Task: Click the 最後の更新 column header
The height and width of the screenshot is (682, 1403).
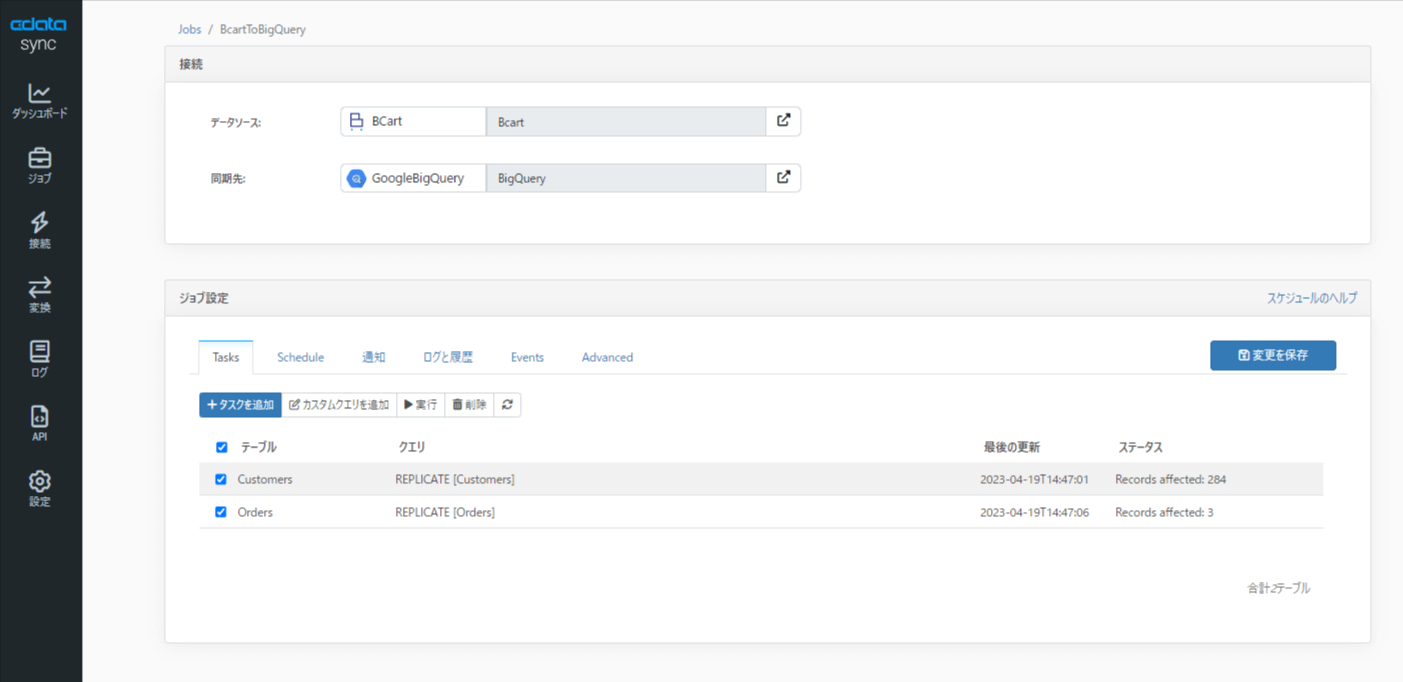Action: click(x=1011, y=447)
